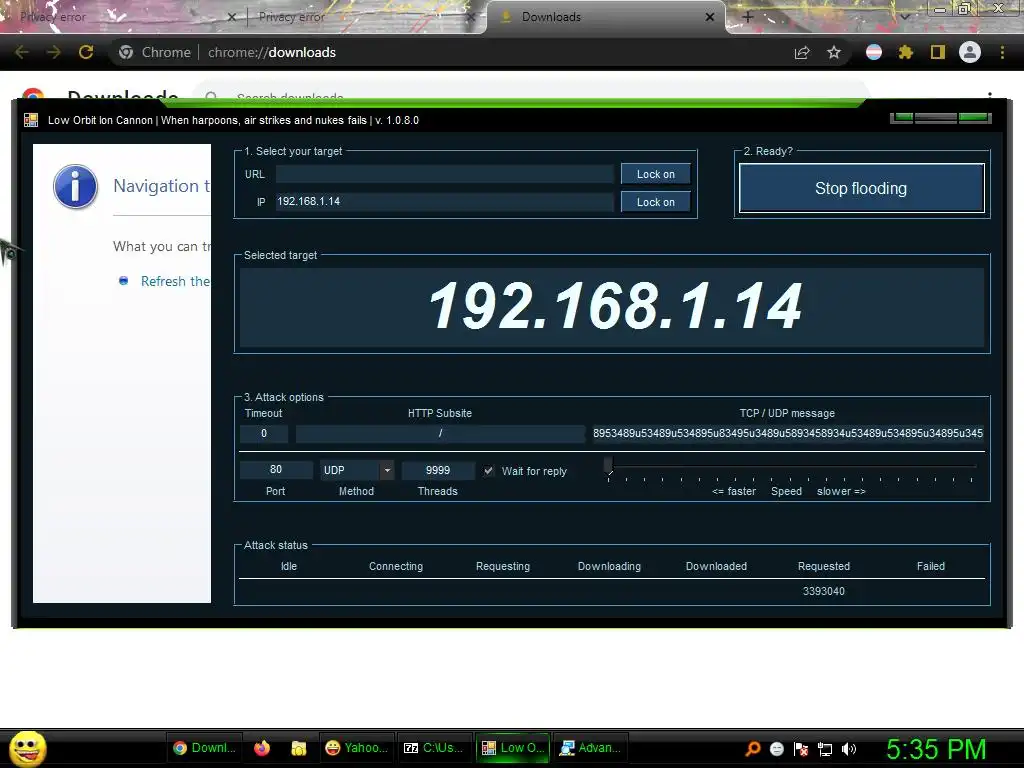Click the Failed column header

[931, 566]
